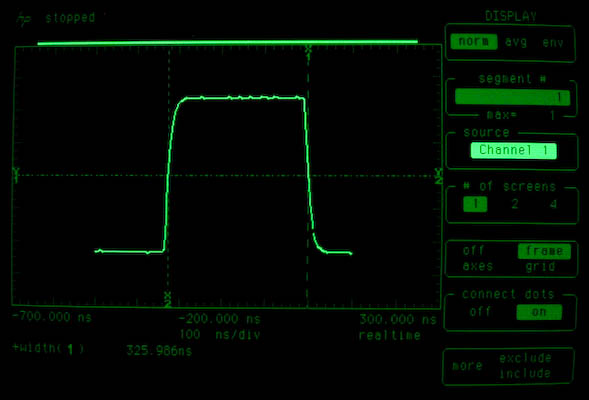Turn connect dots on
The height and width of the screenshot is (400, 589).
(x=539, y=312)
